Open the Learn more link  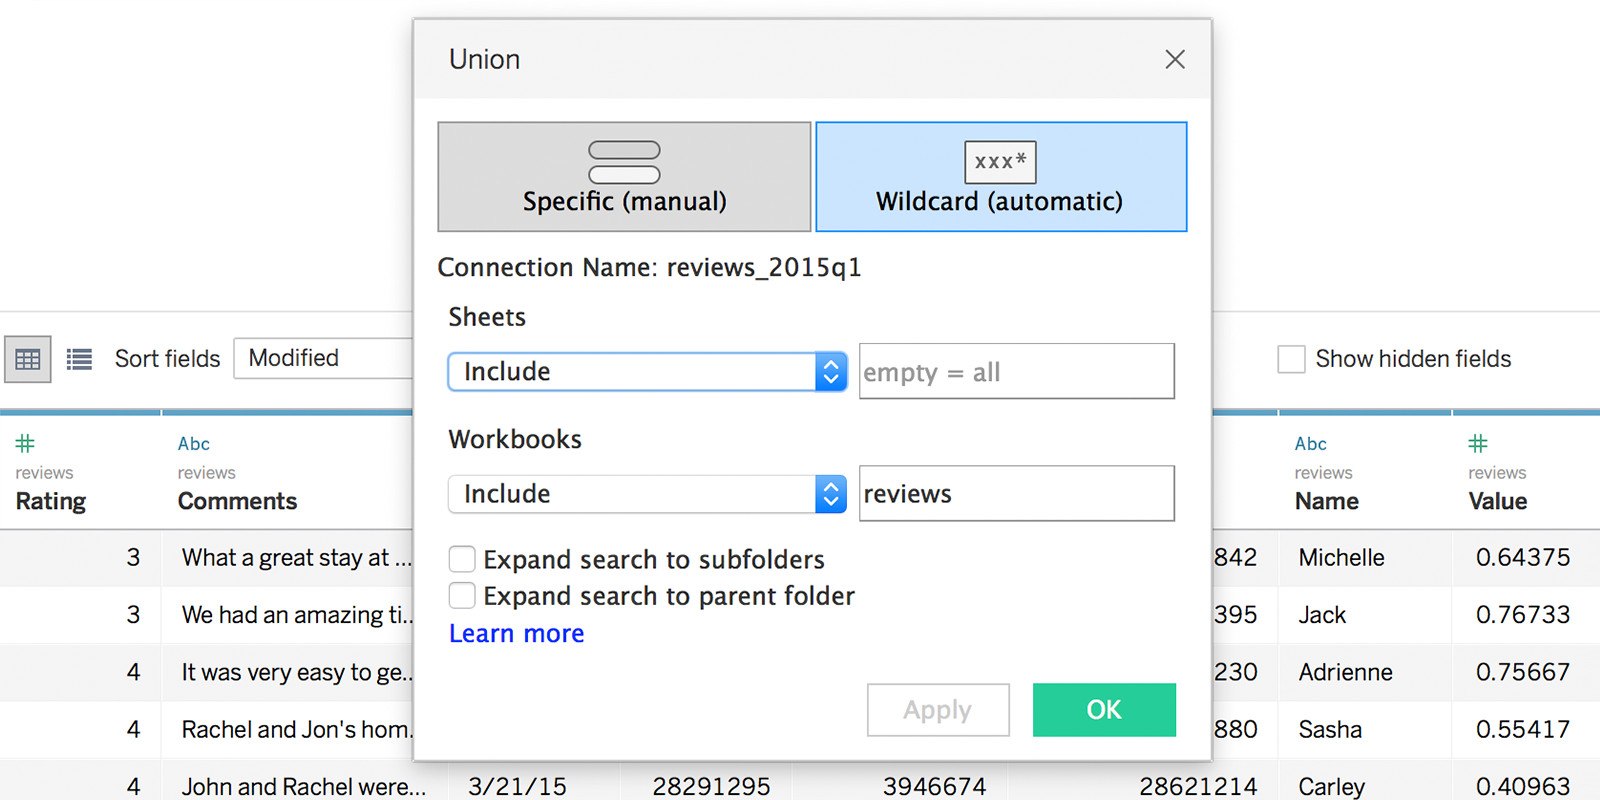click(516, 634)
